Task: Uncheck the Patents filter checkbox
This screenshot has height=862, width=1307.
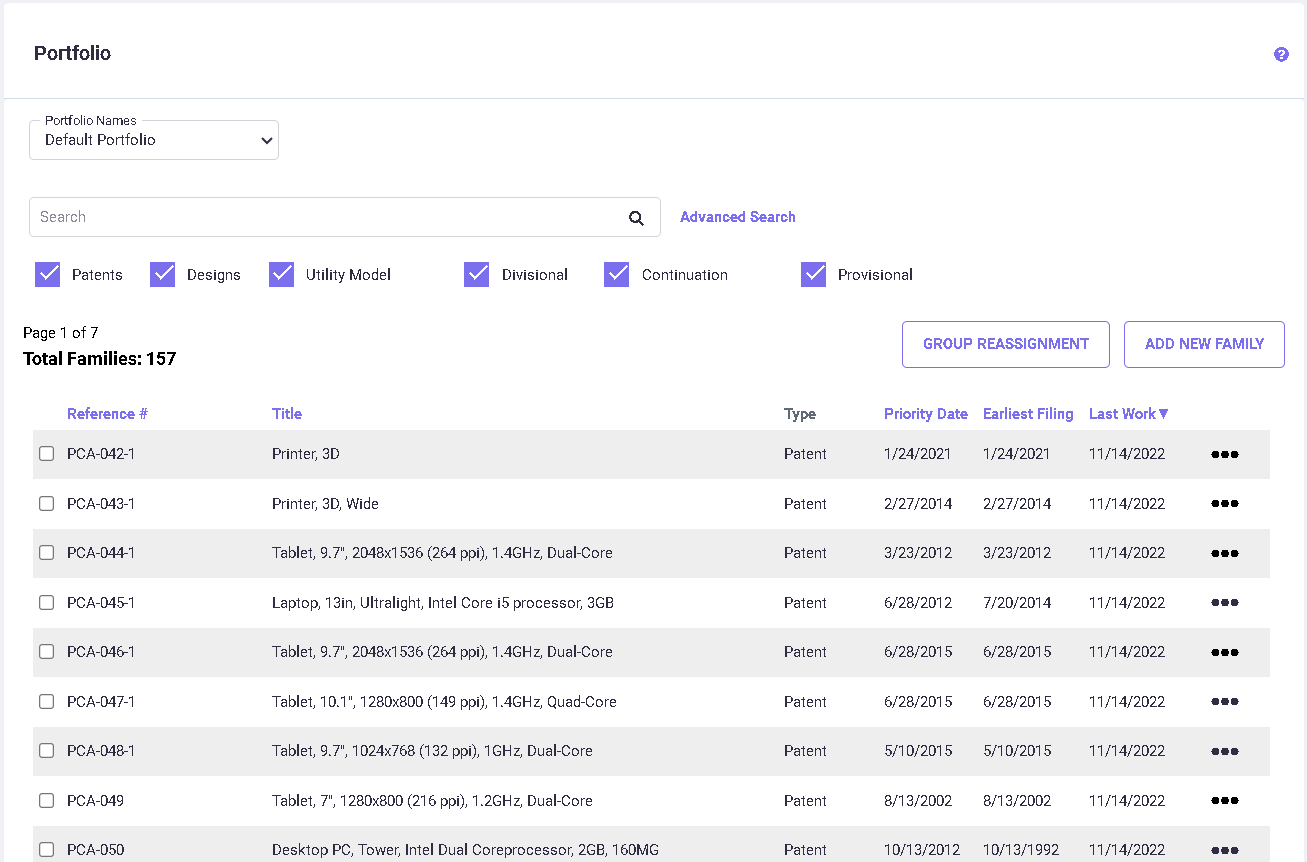Action: [48, 275]
